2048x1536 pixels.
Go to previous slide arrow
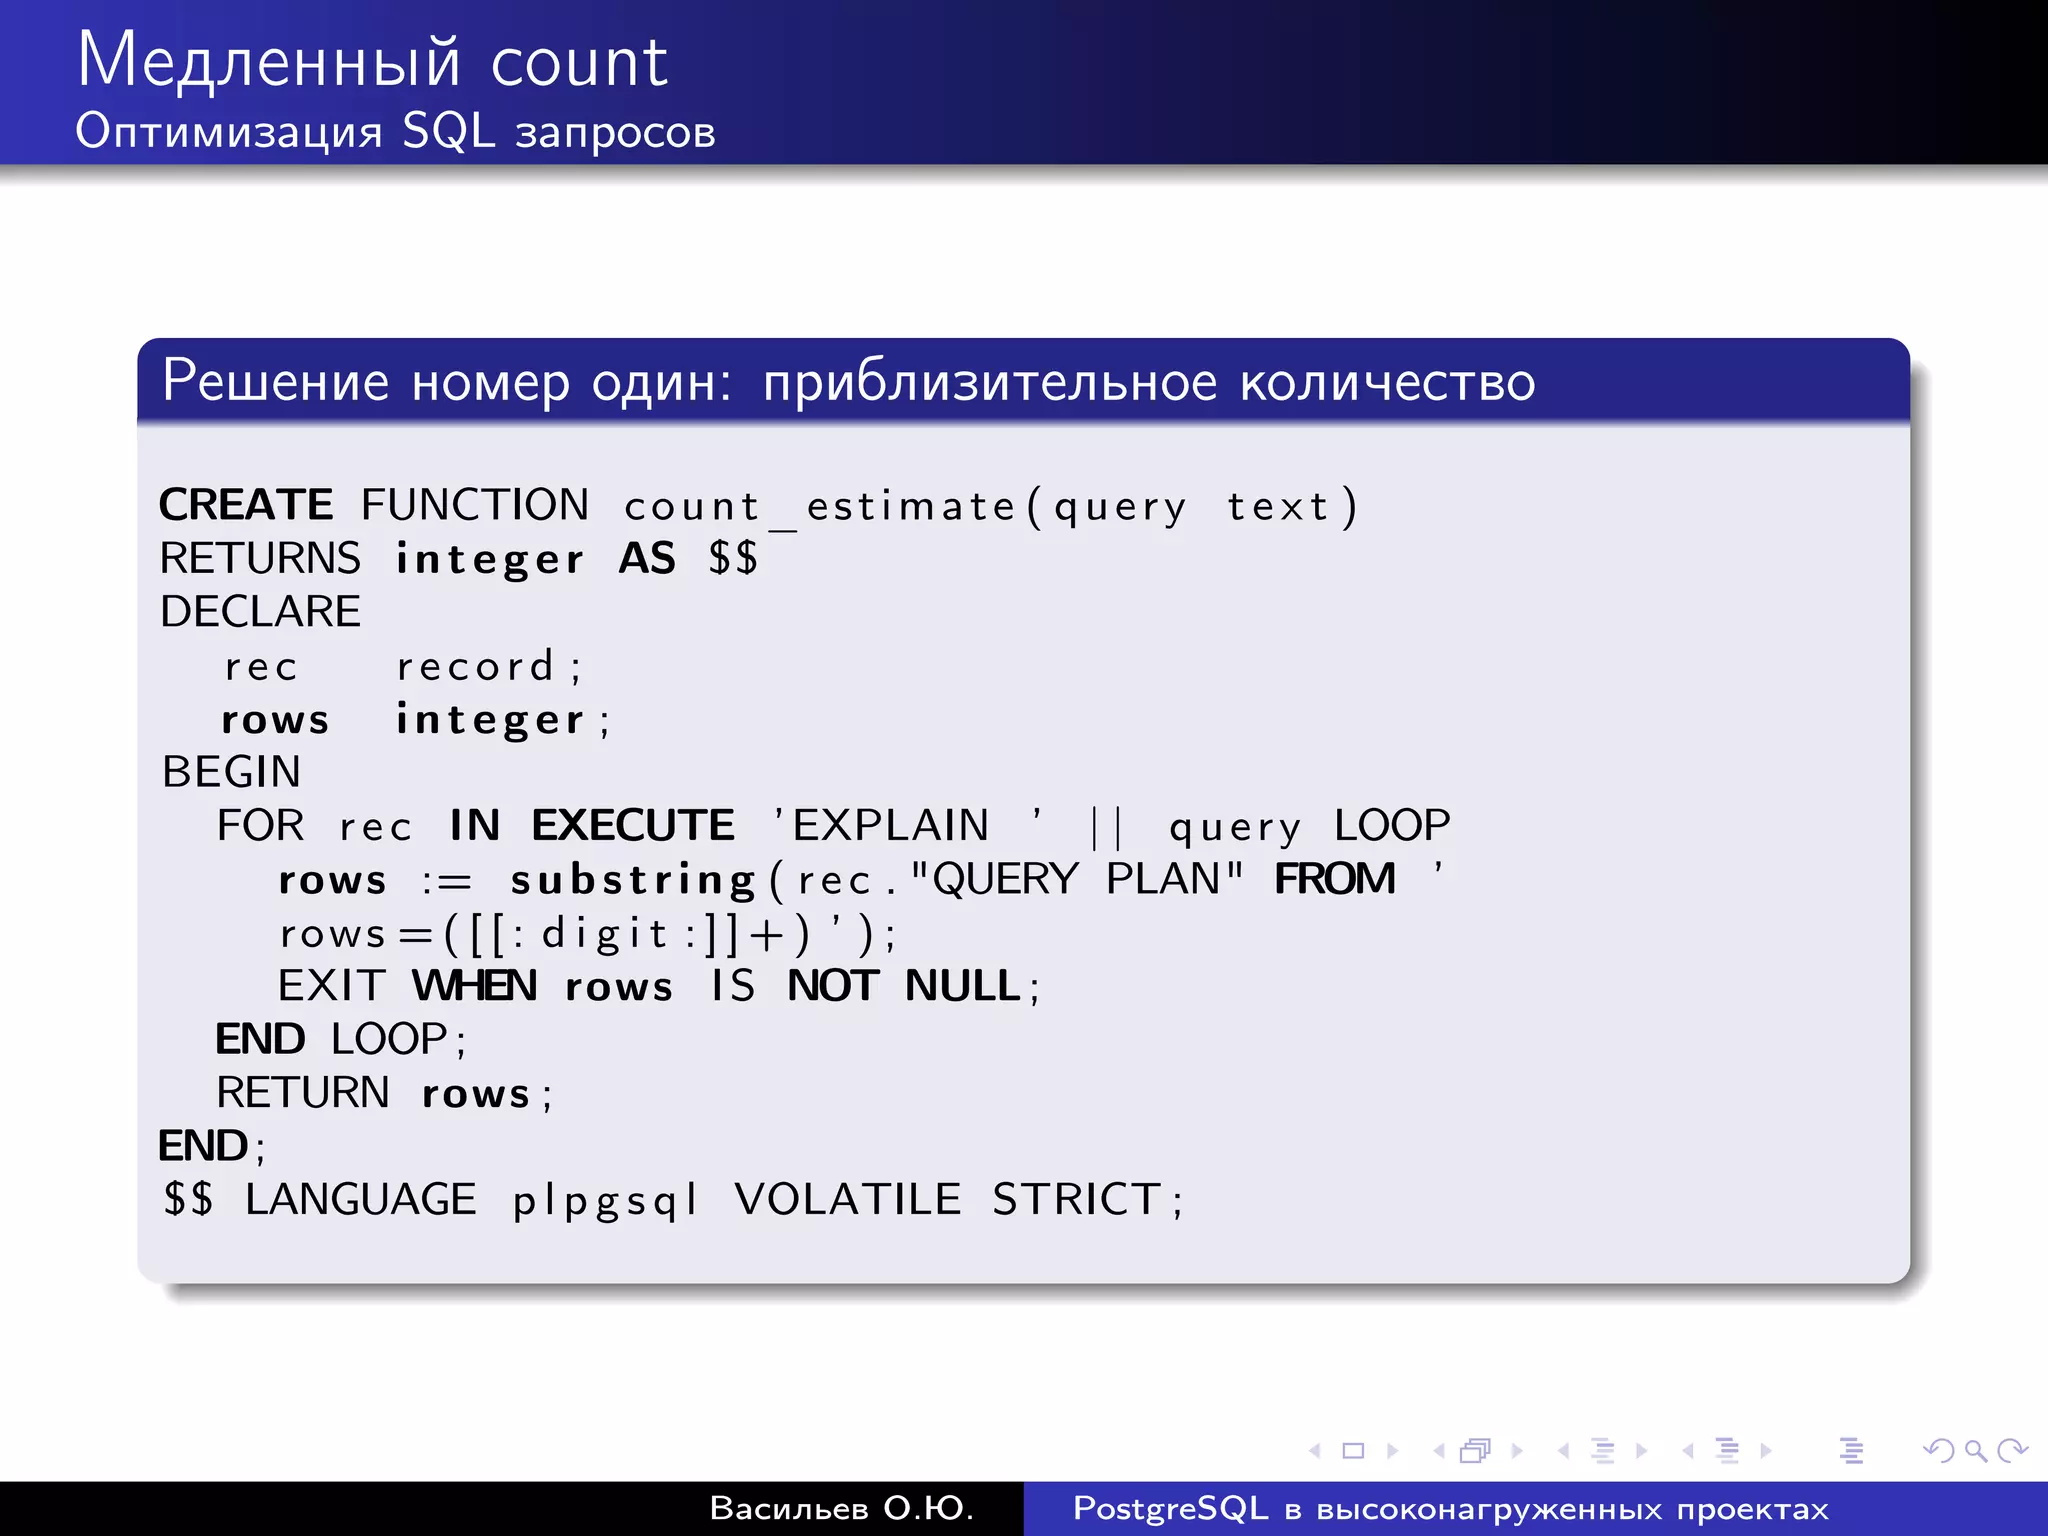click(1315, 1450)
